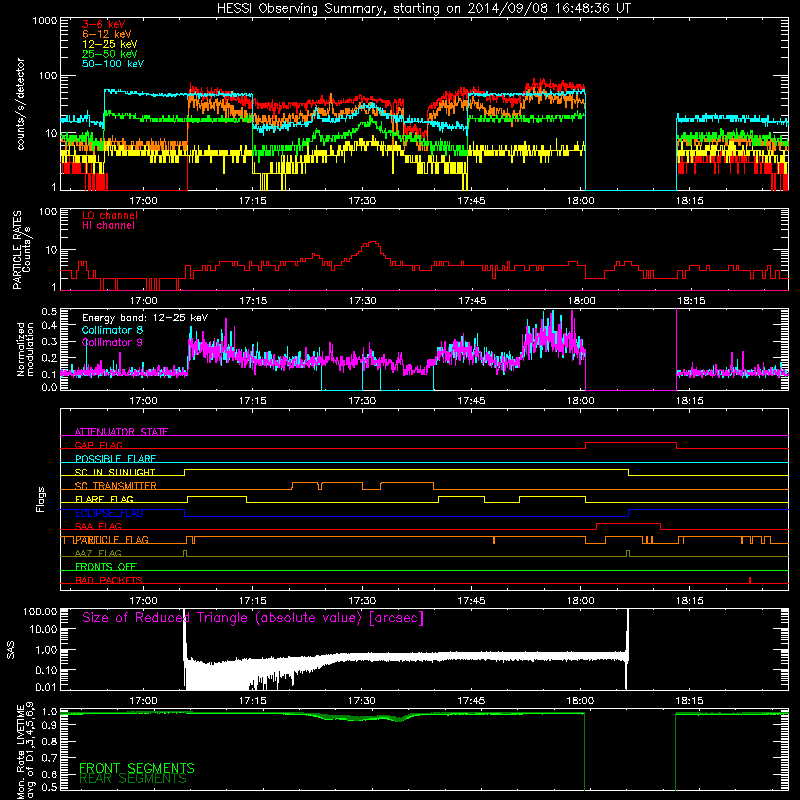Viewport: 800px width, 800px height.
Task: Click the 17:30 tick of the top plot
Action: pos(362,201)
